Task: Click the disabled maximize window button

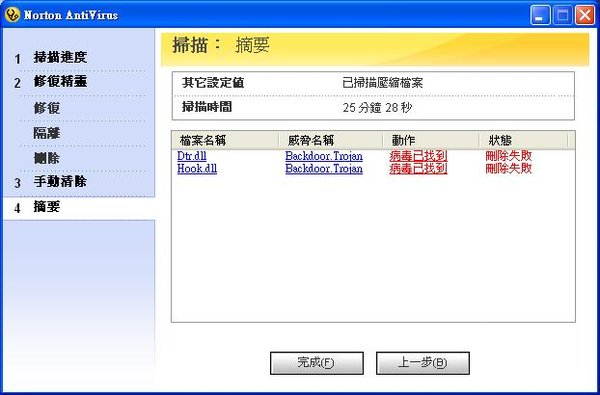Action: [x=562, y=16]
